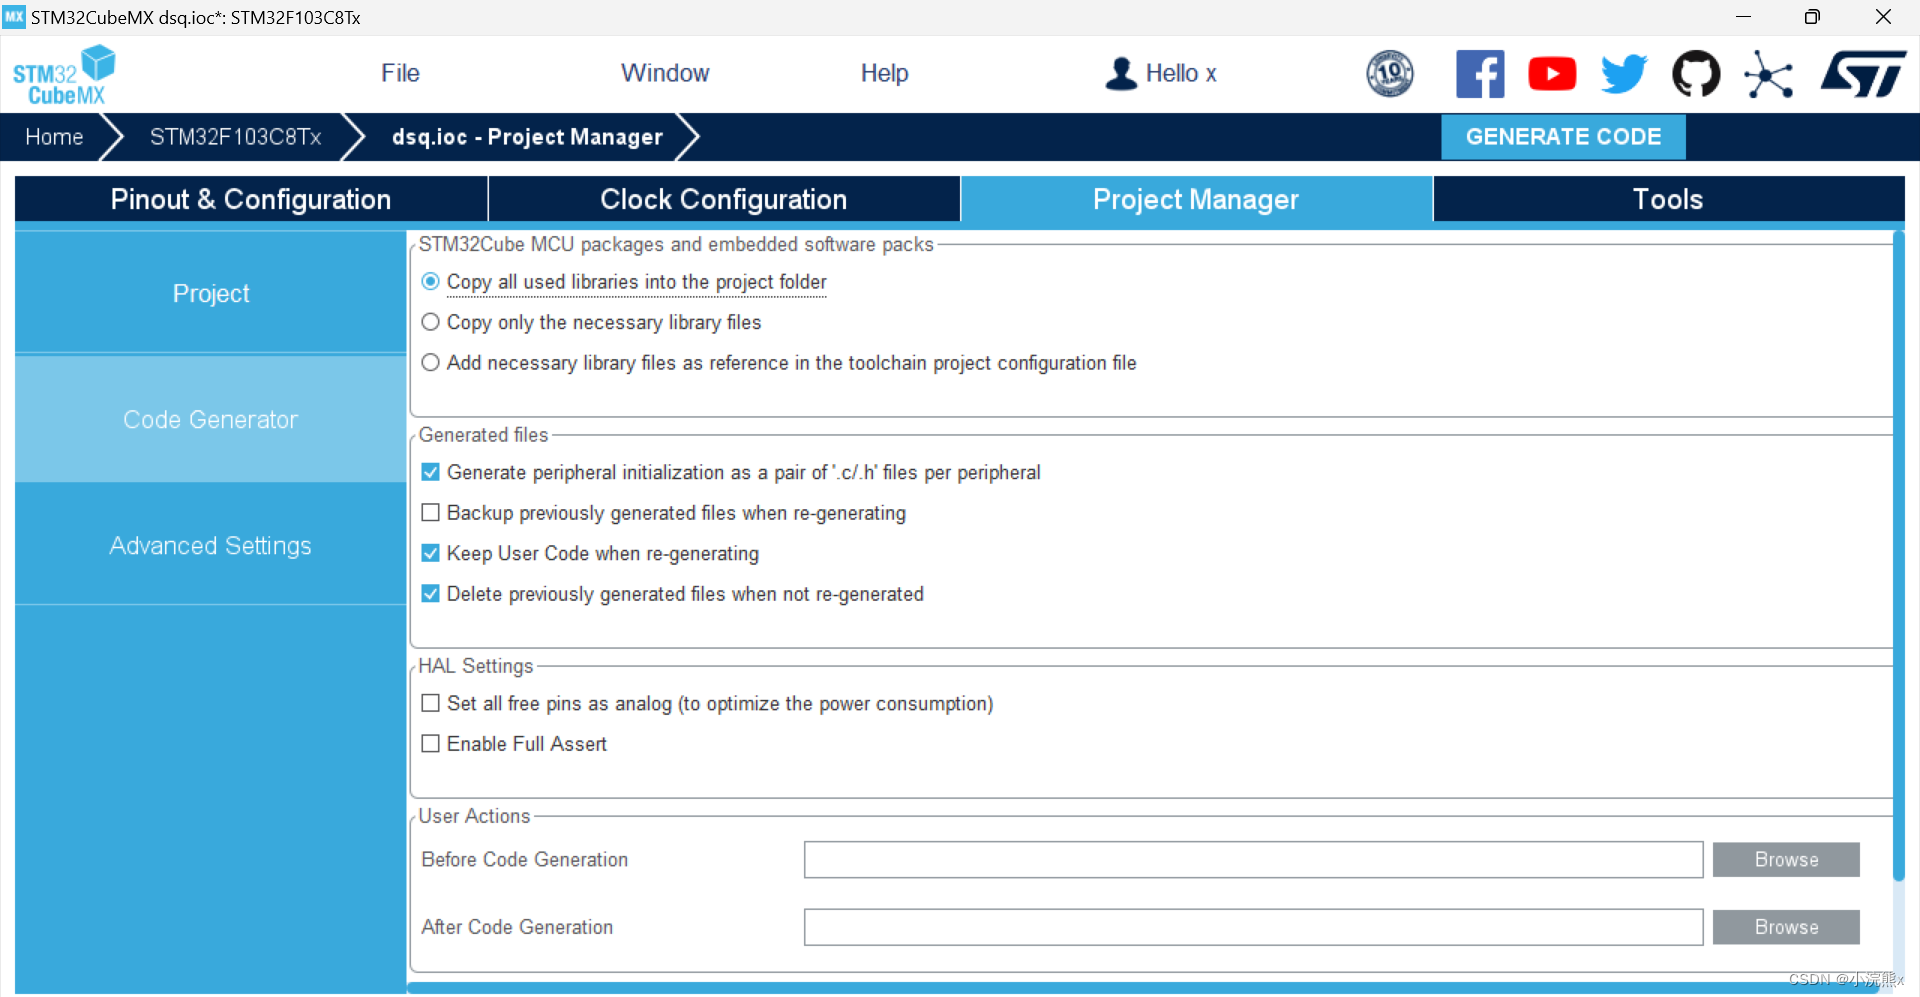Click the STM32F103C8Tx breadcrumb
1920x997 pixels.
click(236, 137)
